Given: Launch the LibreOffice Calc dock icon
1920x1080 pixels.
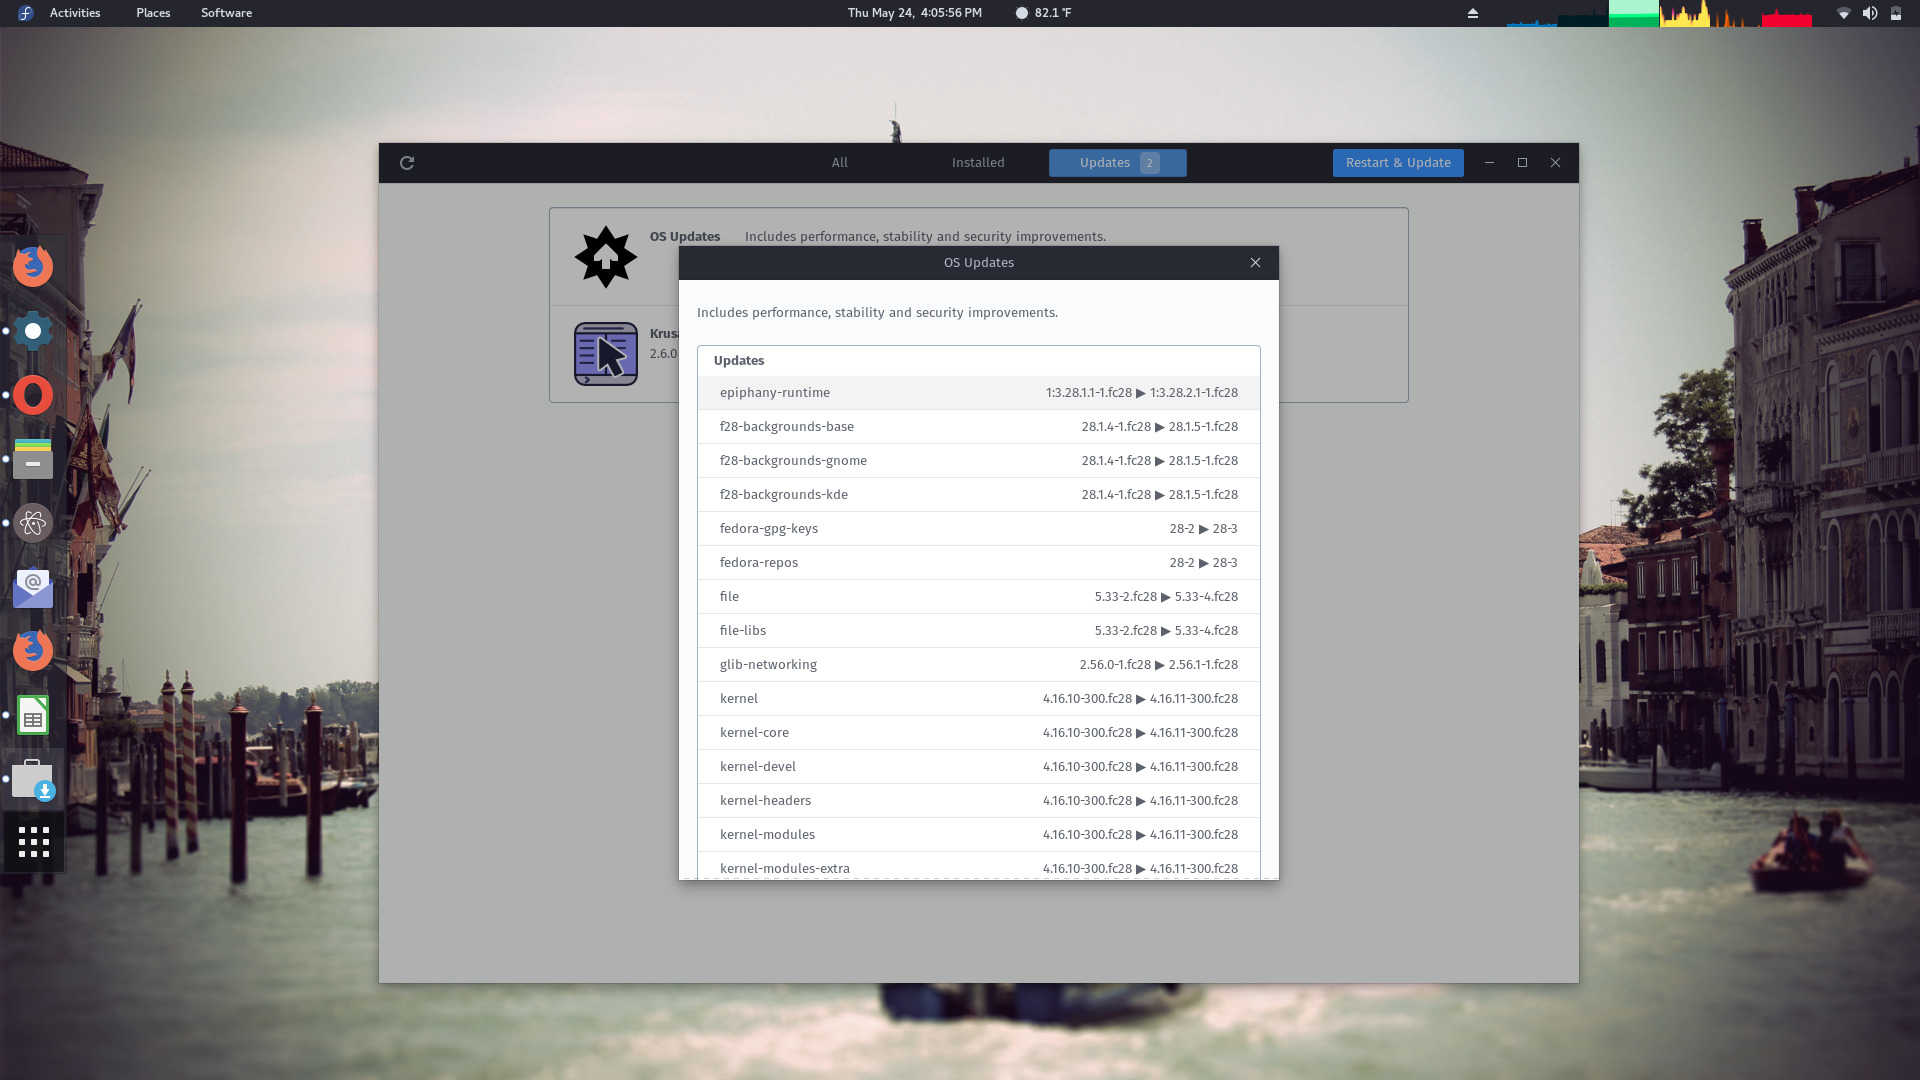Looking at the screenshot, I should pos(33,715).
